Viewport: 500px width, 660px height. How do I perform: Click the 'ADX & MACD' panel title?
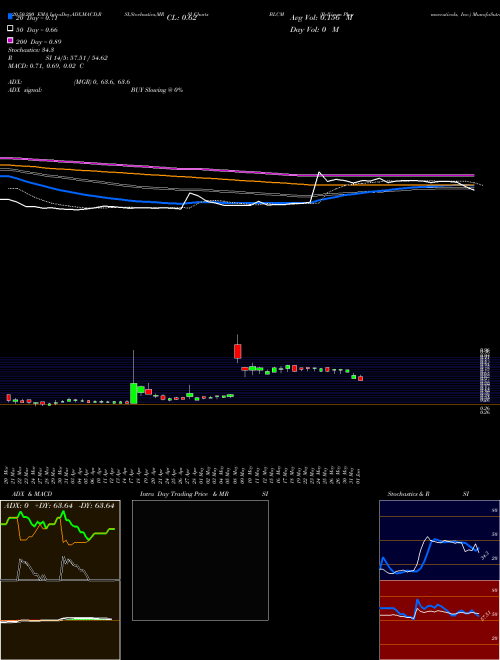point(32,494)
